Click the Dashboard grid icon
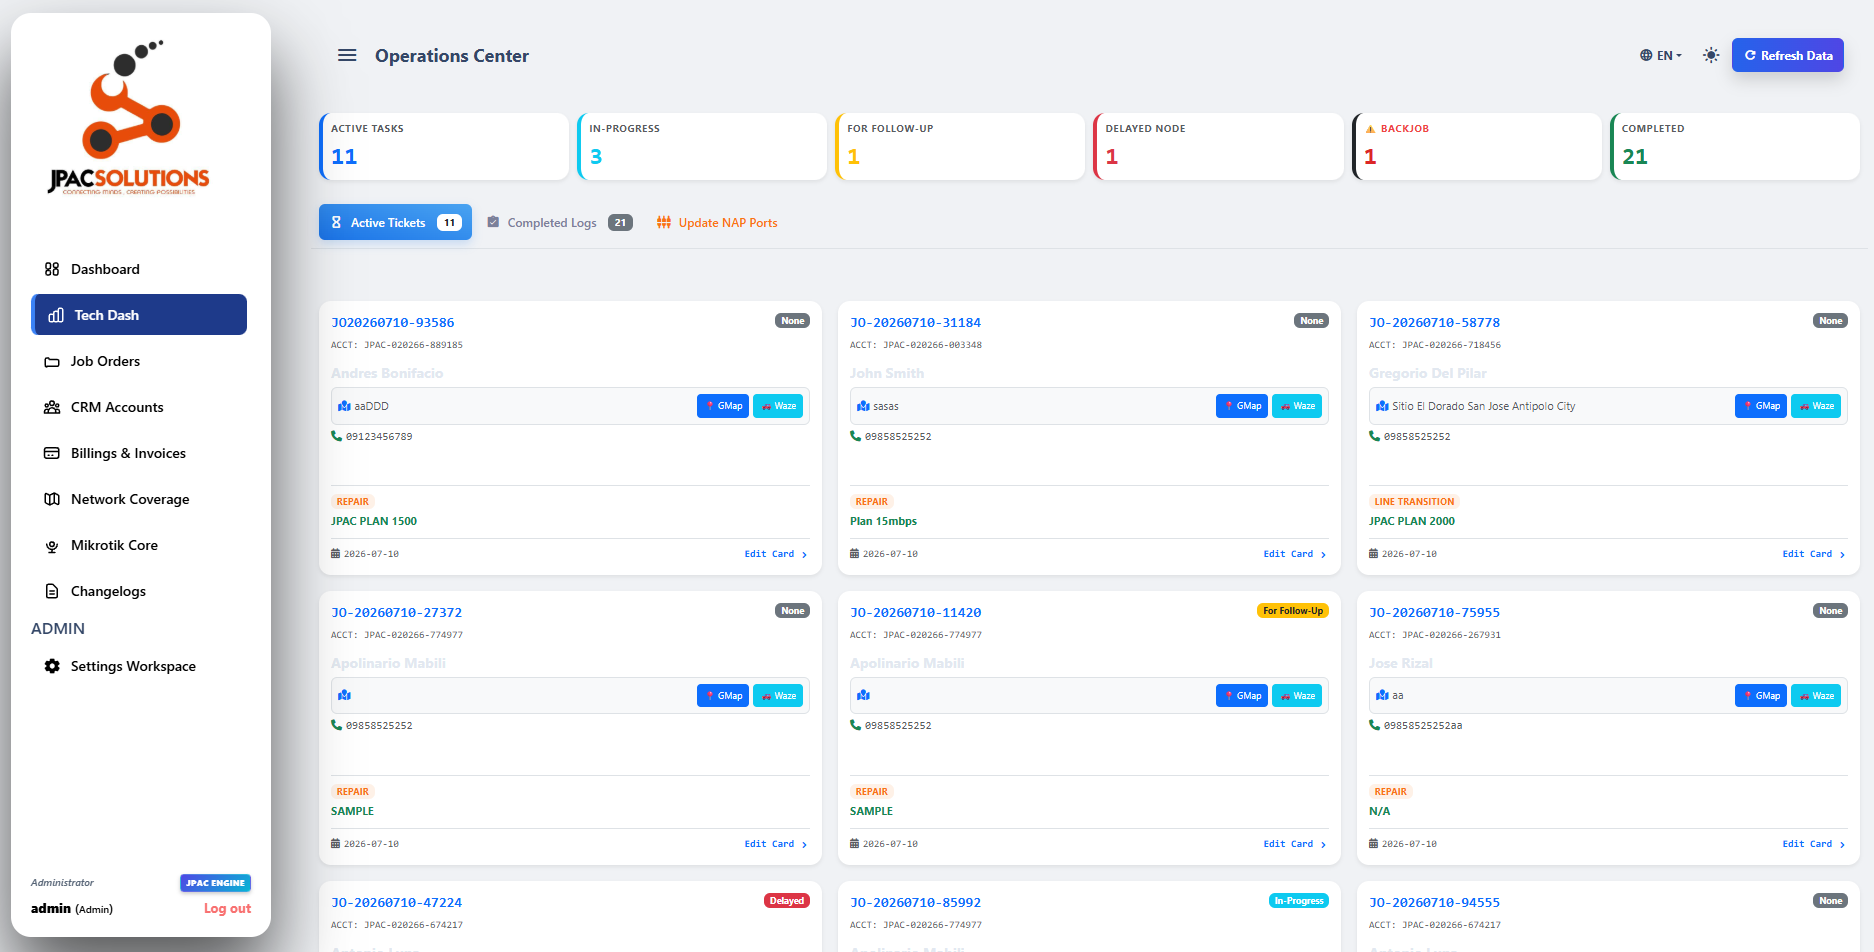The height and width of the screenshot is (952, 1874). click(x=52, y=269)
